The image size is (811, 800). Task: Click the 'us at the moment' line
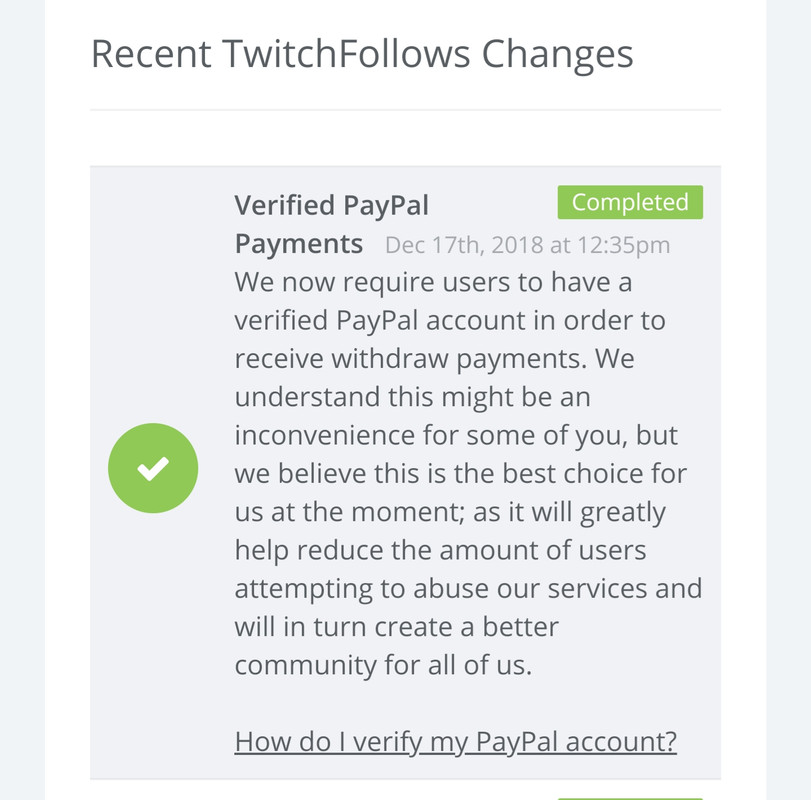pos(450,512)
